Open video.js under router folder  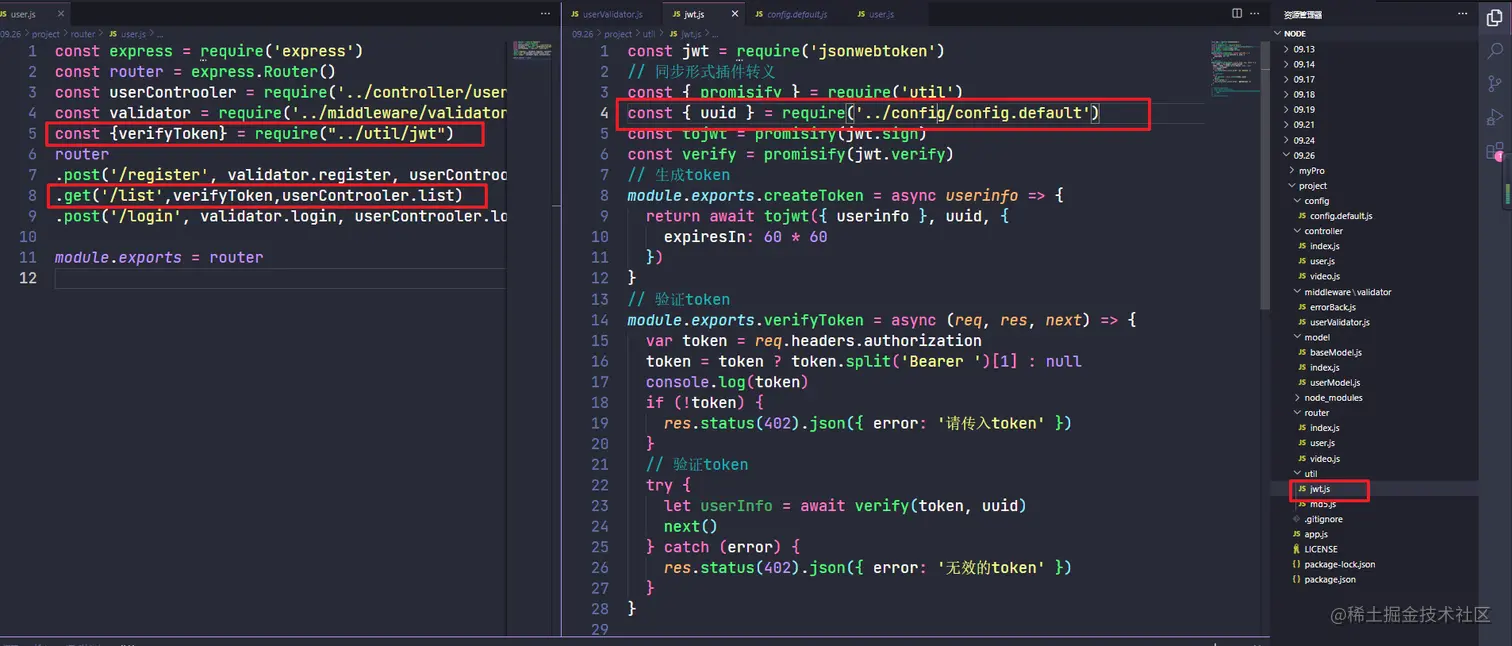1324,459
